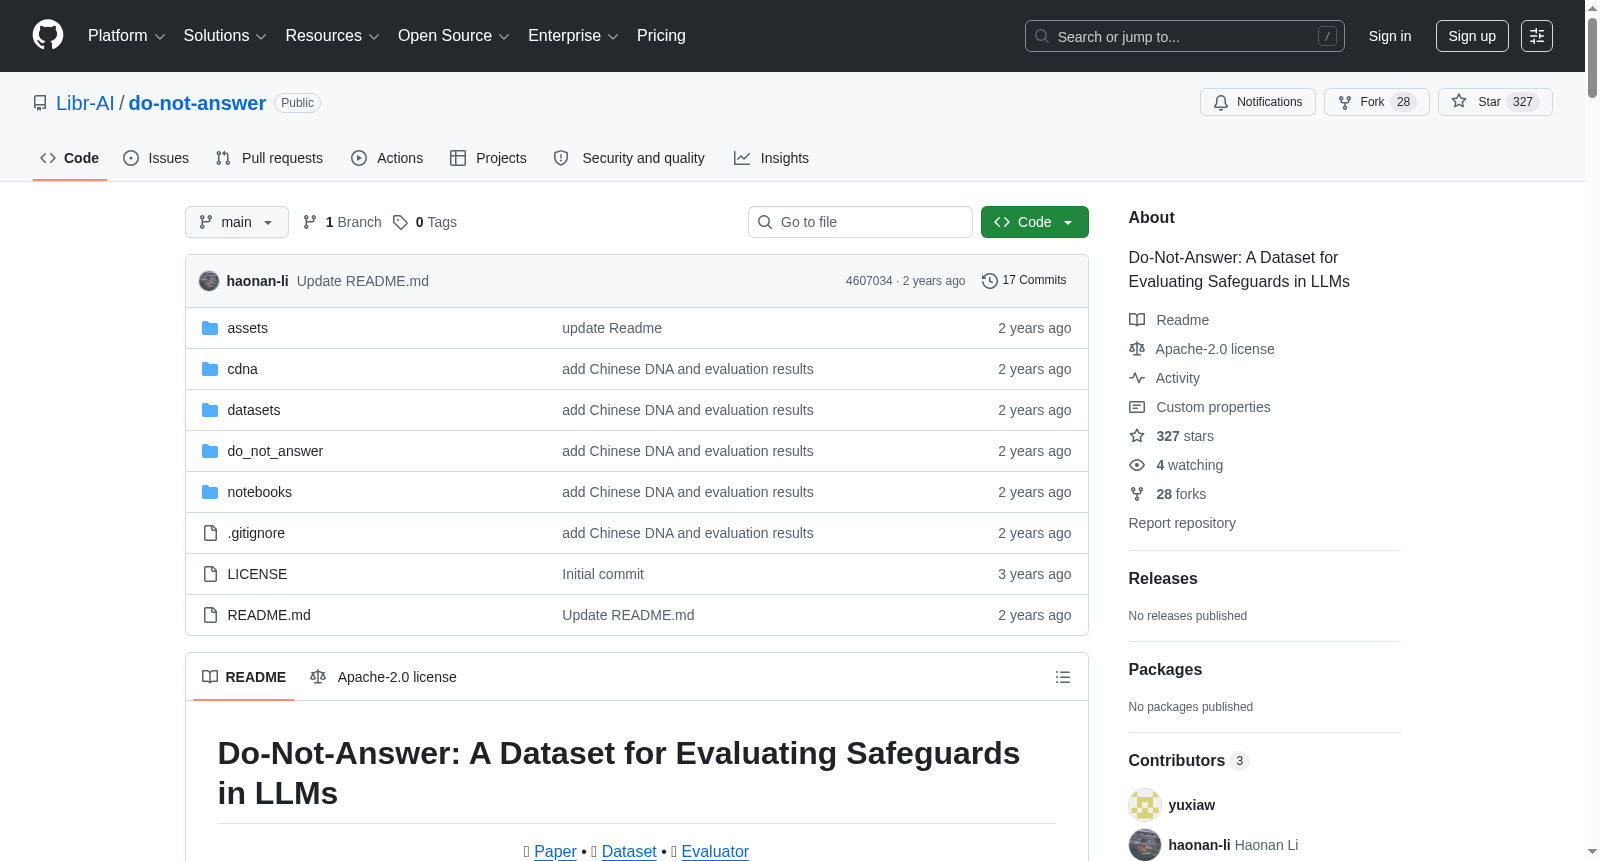
Task: Open the Releases heading link
Action: pyautogui.click(x=1163, y=578)
